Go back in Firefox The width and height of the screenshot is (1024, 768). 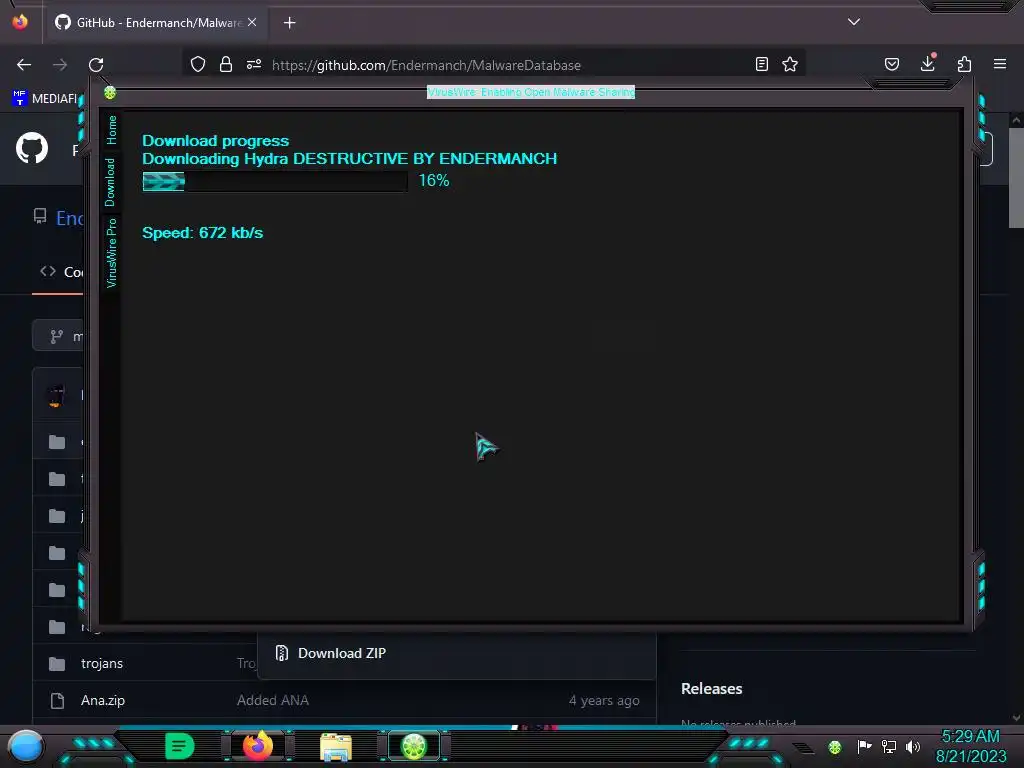click(x=24, y=65)
